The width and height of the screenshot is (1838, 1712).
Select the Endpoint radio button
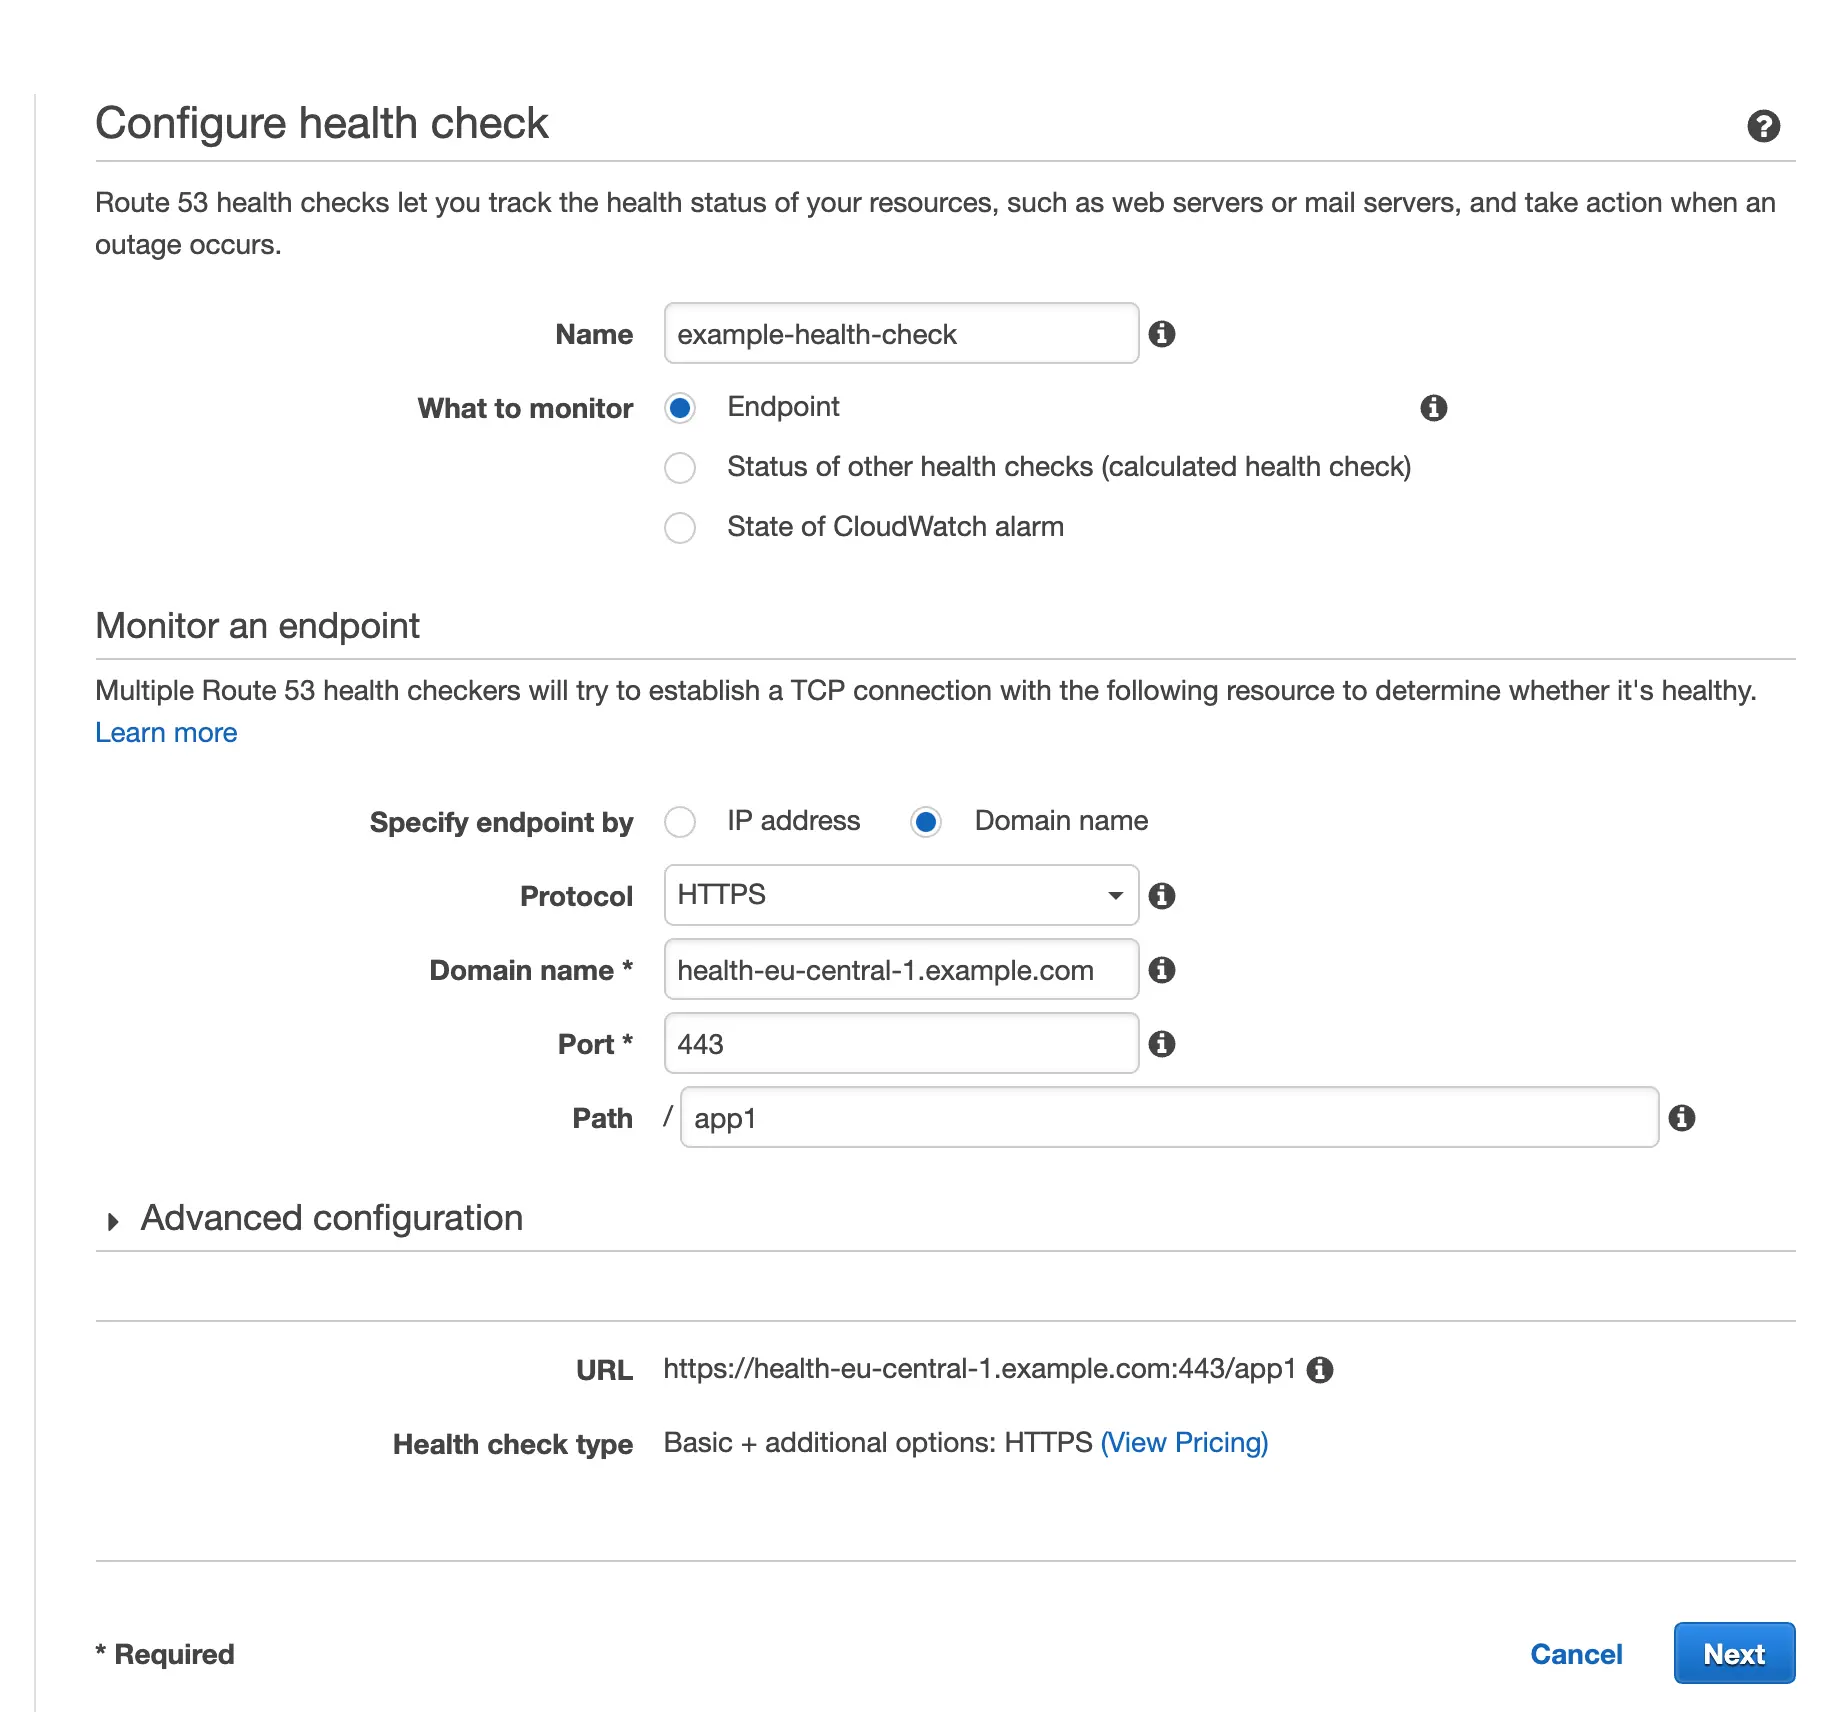click(x=680, y=408)
